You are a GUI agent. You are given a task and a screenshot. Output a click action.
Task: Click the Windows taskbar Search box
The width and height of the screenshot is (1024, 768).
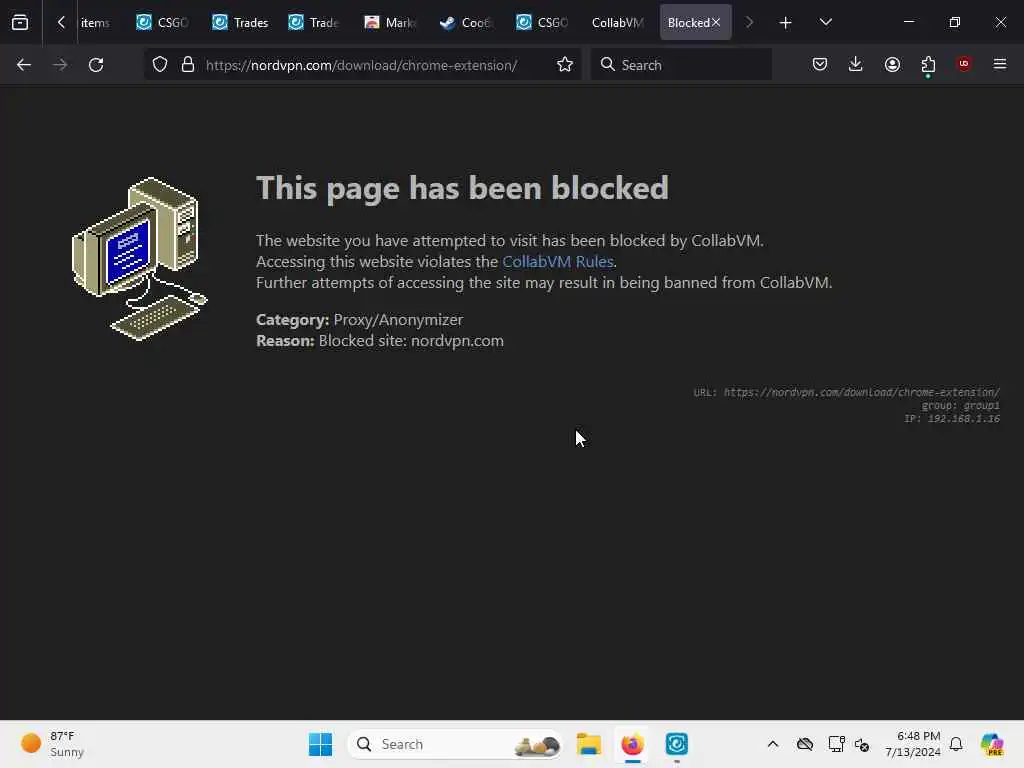click(x=455, y=744)
